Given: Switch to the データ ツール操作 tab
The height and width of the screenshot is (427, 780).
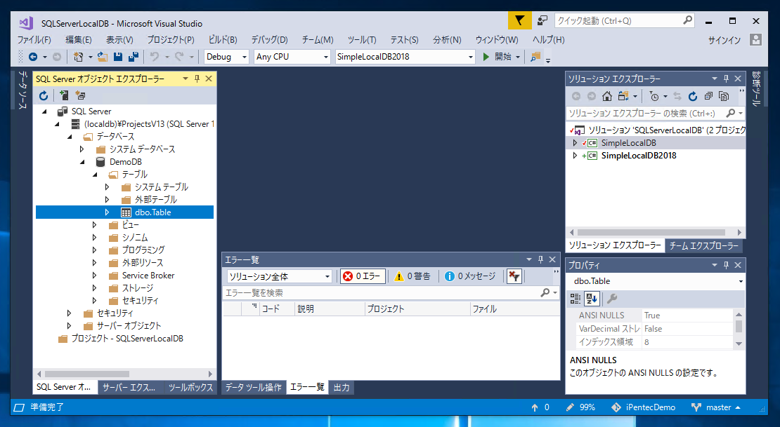Looking at the screenshot, I should 254,387.
